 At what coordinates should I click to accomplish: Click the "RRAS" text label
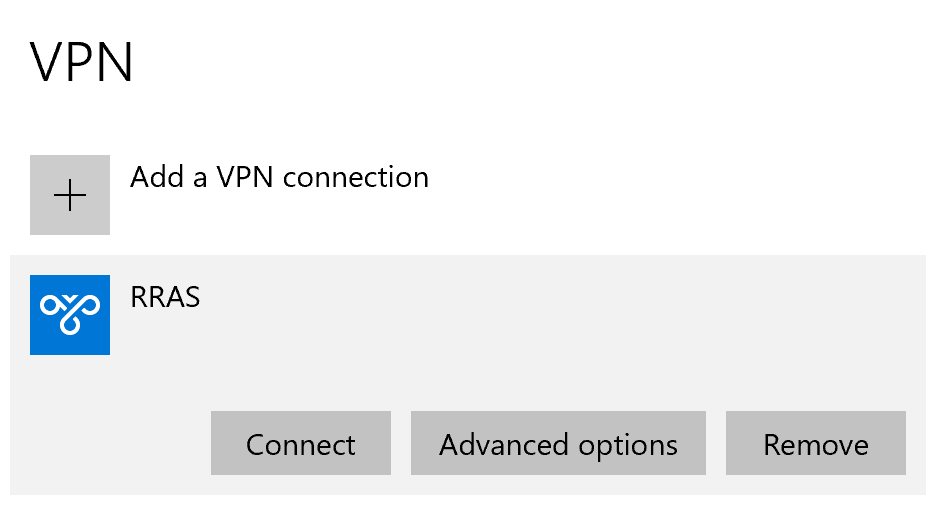click(x=165, y=298)
